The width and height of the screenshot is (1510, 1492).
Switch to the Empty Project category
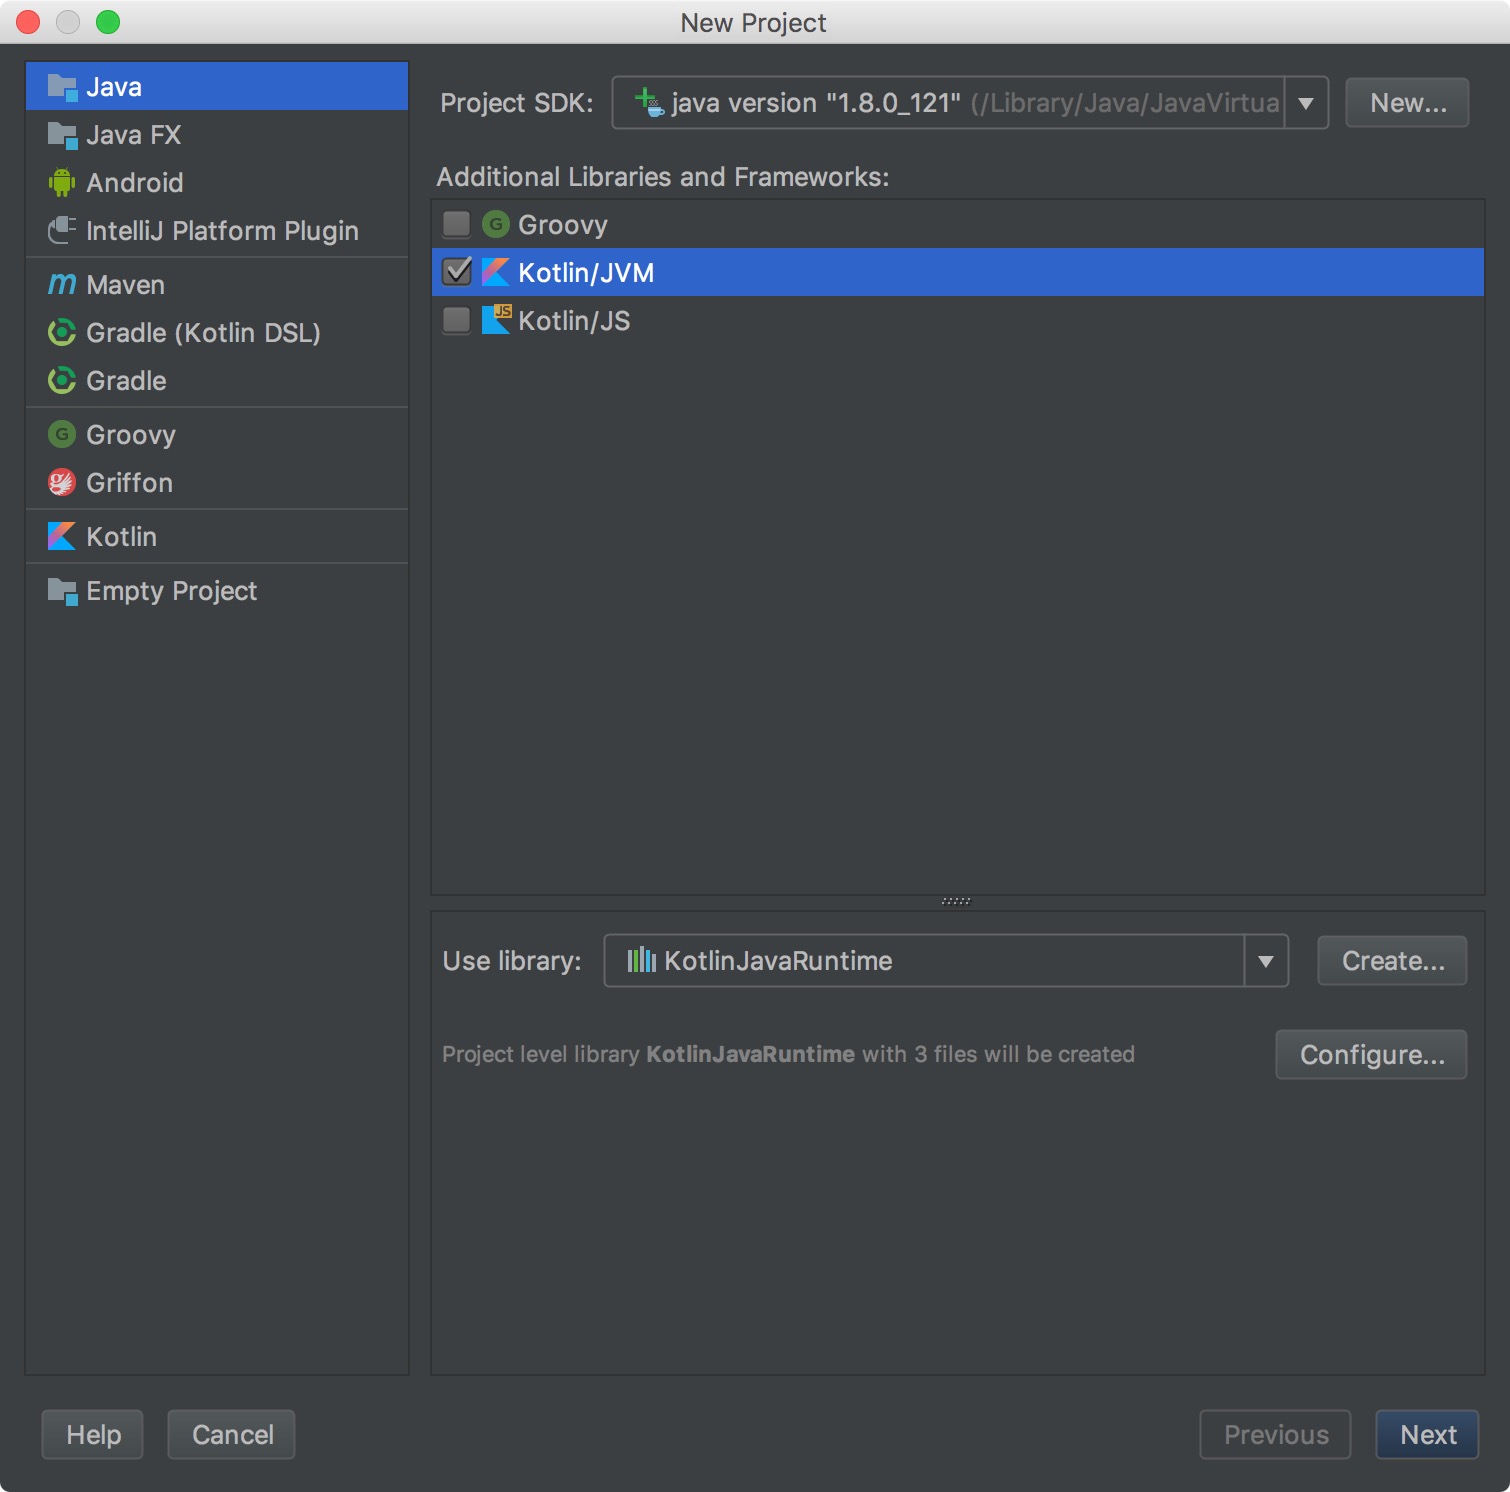pos(170,590)
